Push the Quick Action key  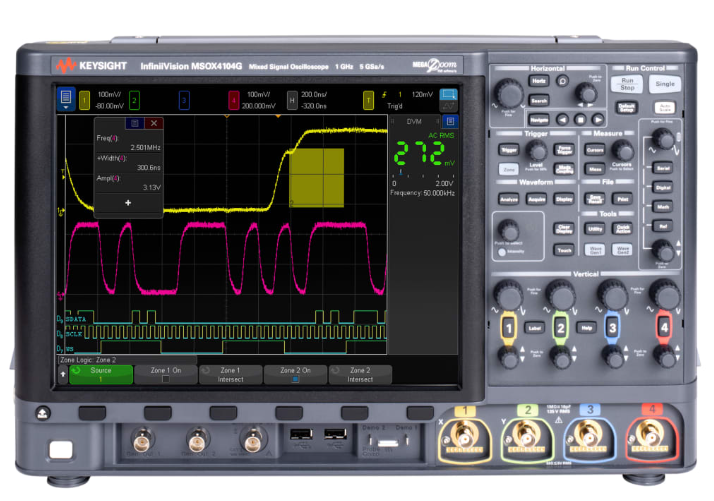coord(622,229)
